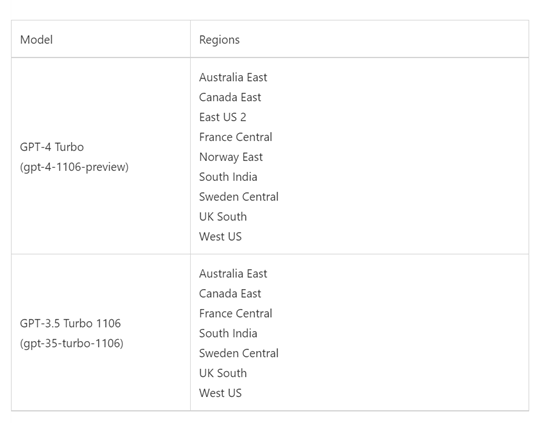Select Australia East under GPT-4 Turbo
Viewport: 554px width, 423px height.
click(233, 77)
